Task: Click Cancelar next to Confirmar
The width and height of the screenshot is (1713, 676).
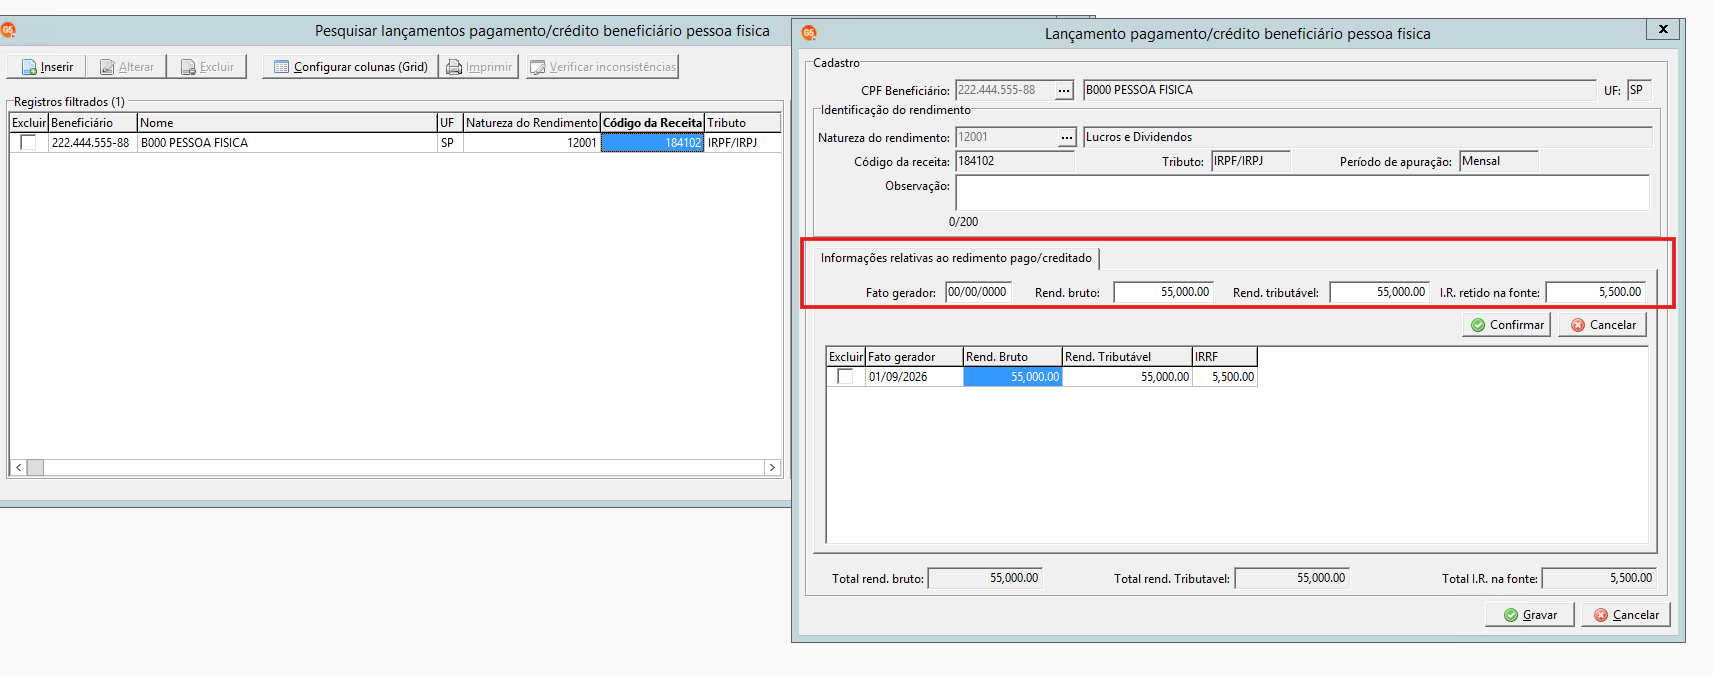Action: coord(1602,325)
